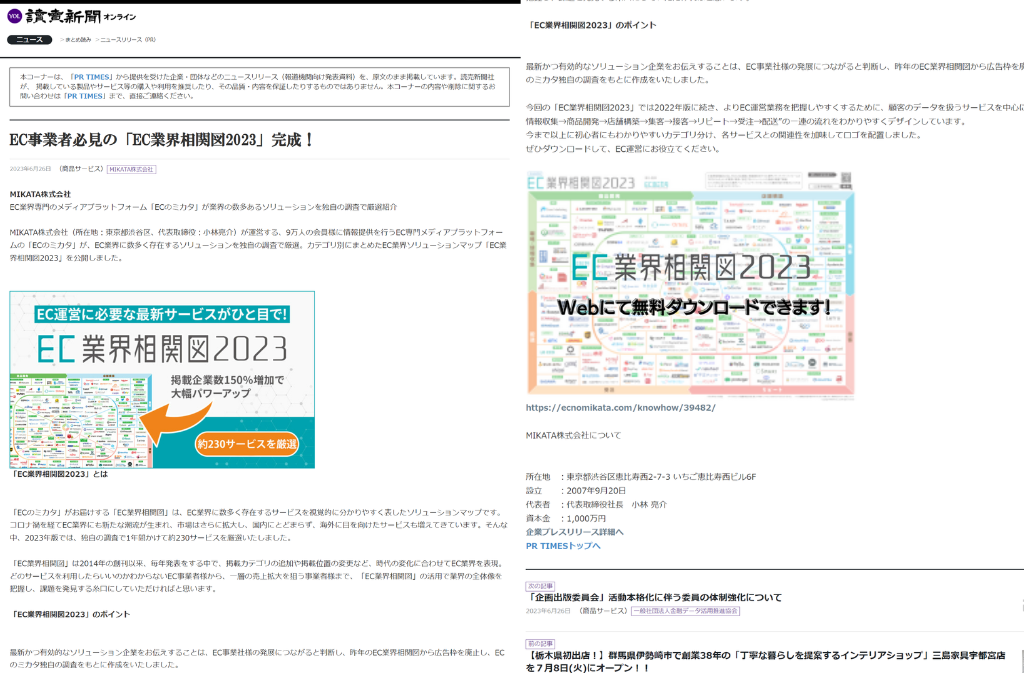Click the MIKATA株式会社について heading
The width and height of the screenshot is (1024, 673).
(x=573, y=435)
